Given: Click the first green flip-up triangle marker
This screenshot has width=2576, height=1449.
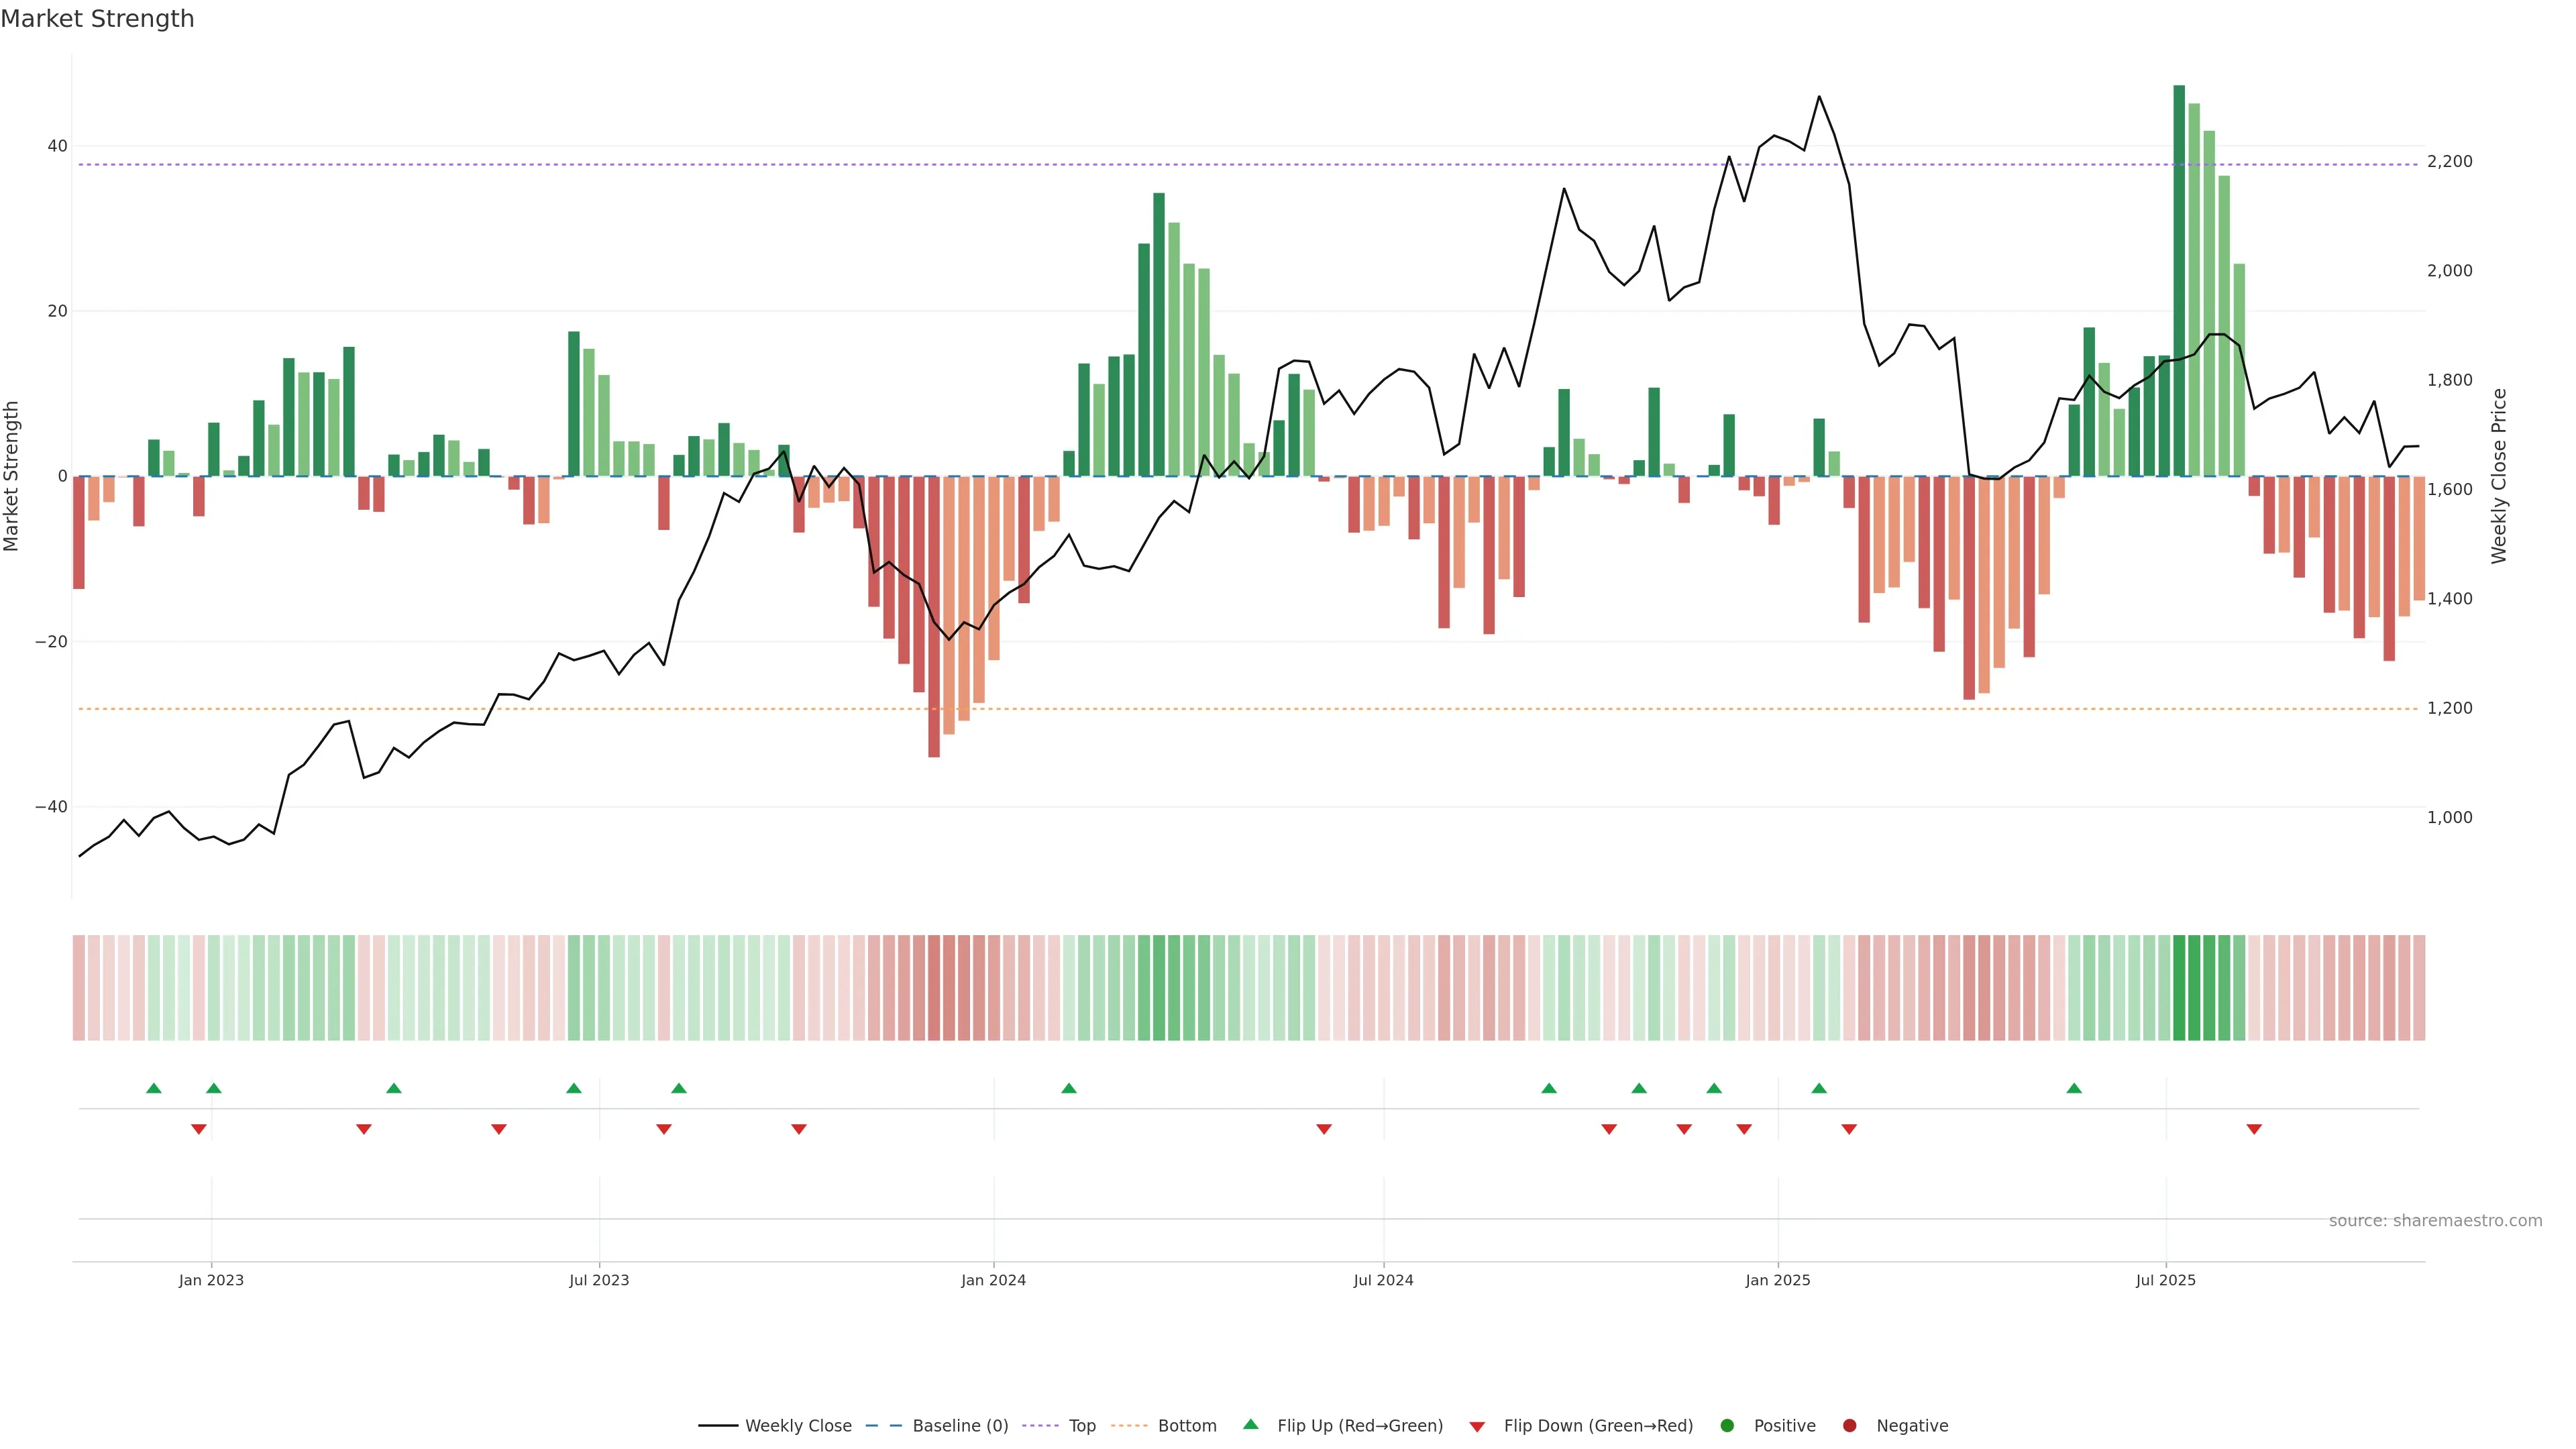Looking at the screenshot, I should (154, 1088).
